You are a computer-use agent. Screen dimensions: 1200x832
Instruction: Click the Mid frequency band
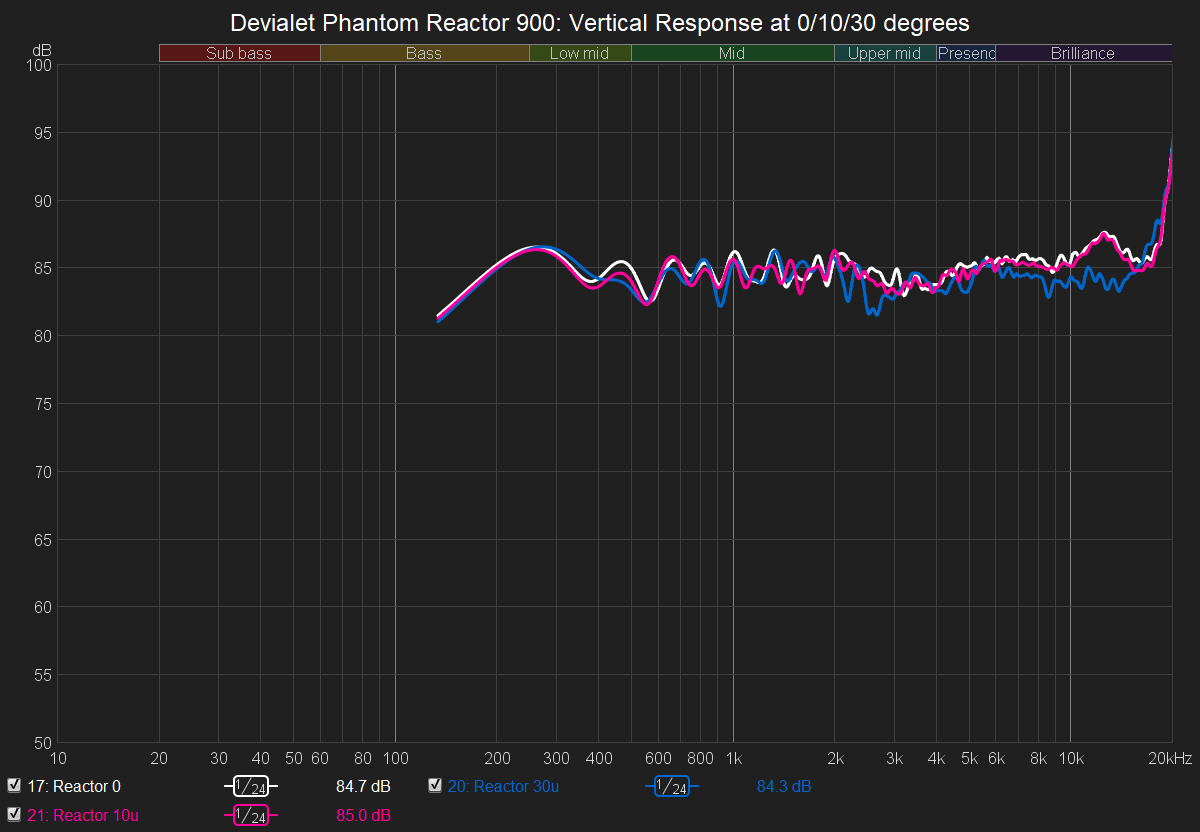pyautogui.click(x=732, y=54)
